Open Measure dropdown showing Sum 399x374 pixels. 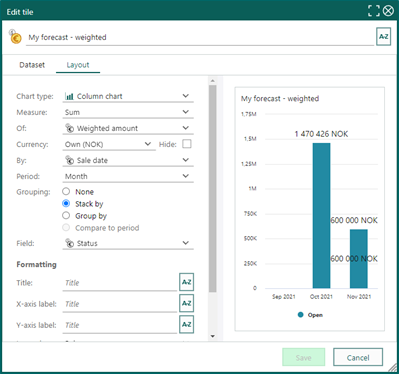coord(128,112)
